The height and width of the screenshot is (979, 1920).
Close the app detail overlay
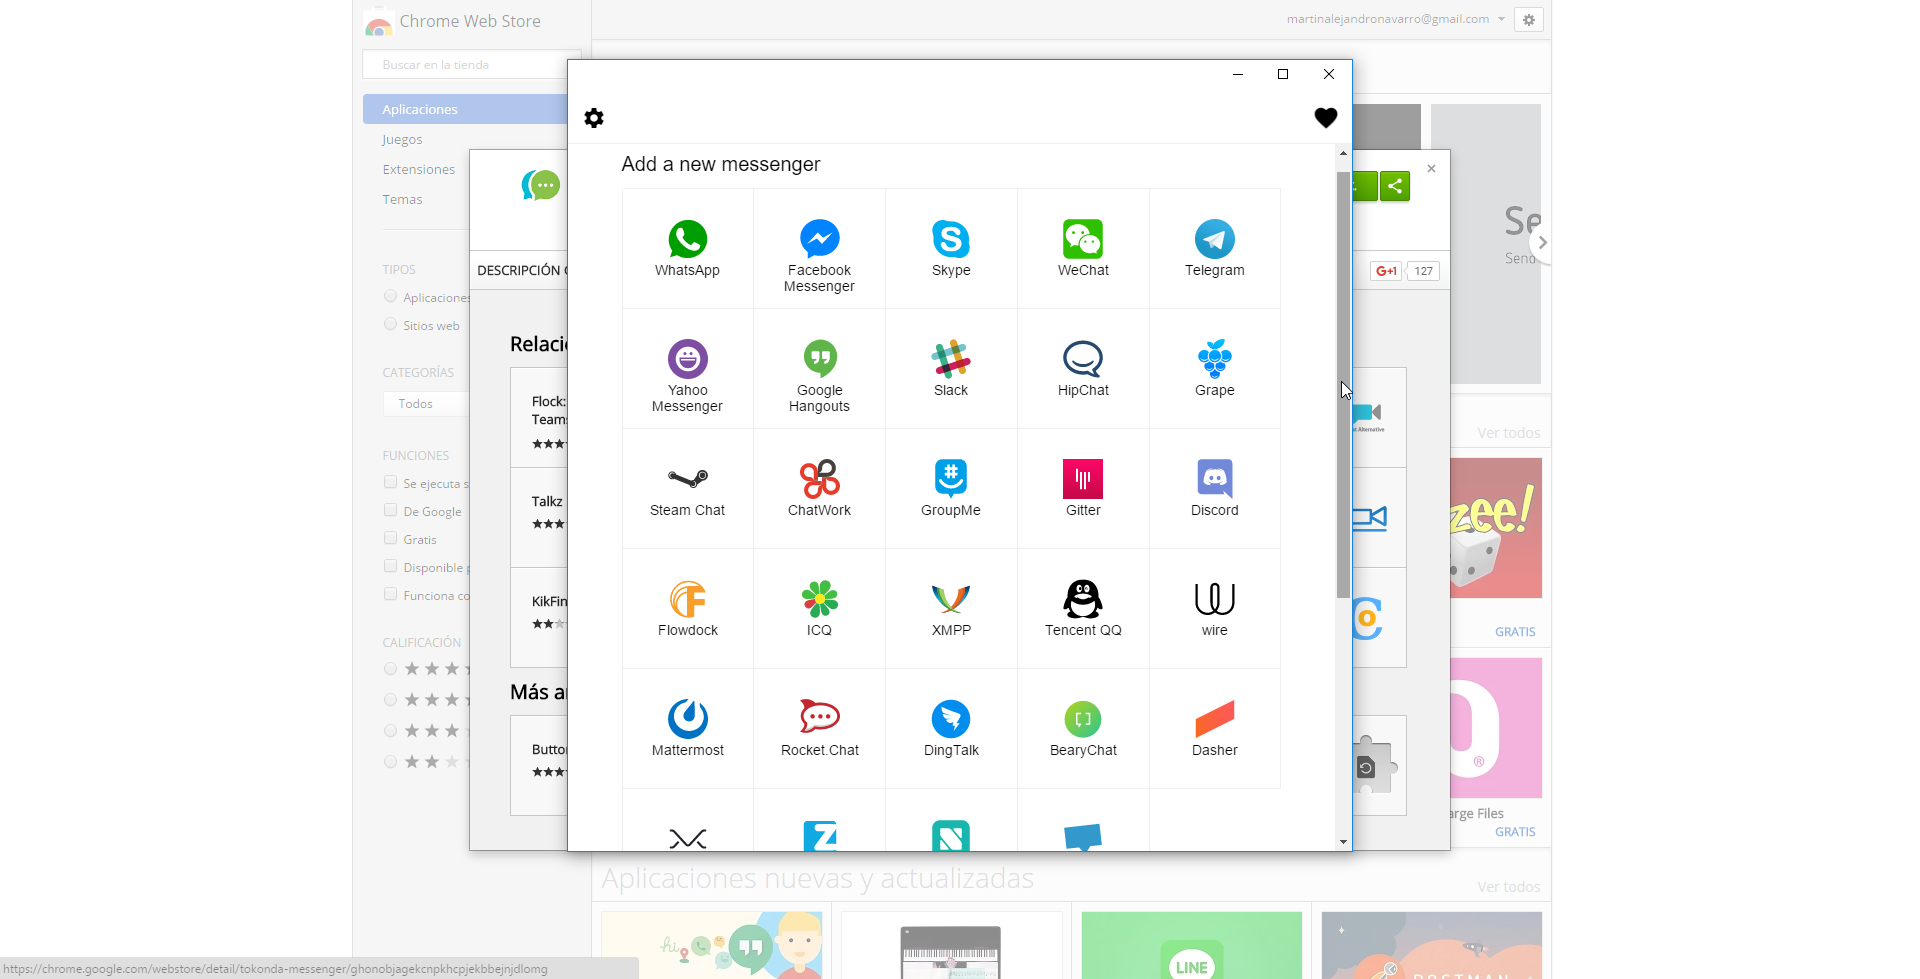1431,168
